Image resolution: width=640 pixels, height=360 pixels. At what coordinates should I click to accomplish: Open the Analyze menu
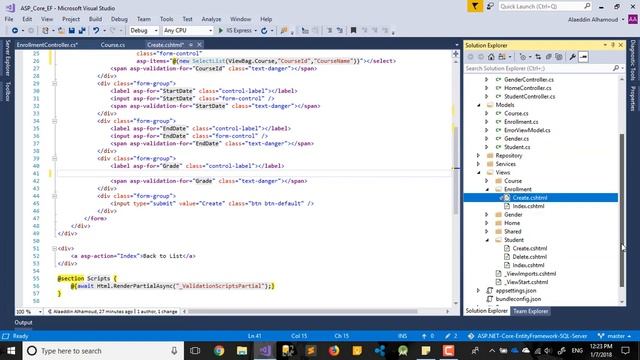point(211,19)
